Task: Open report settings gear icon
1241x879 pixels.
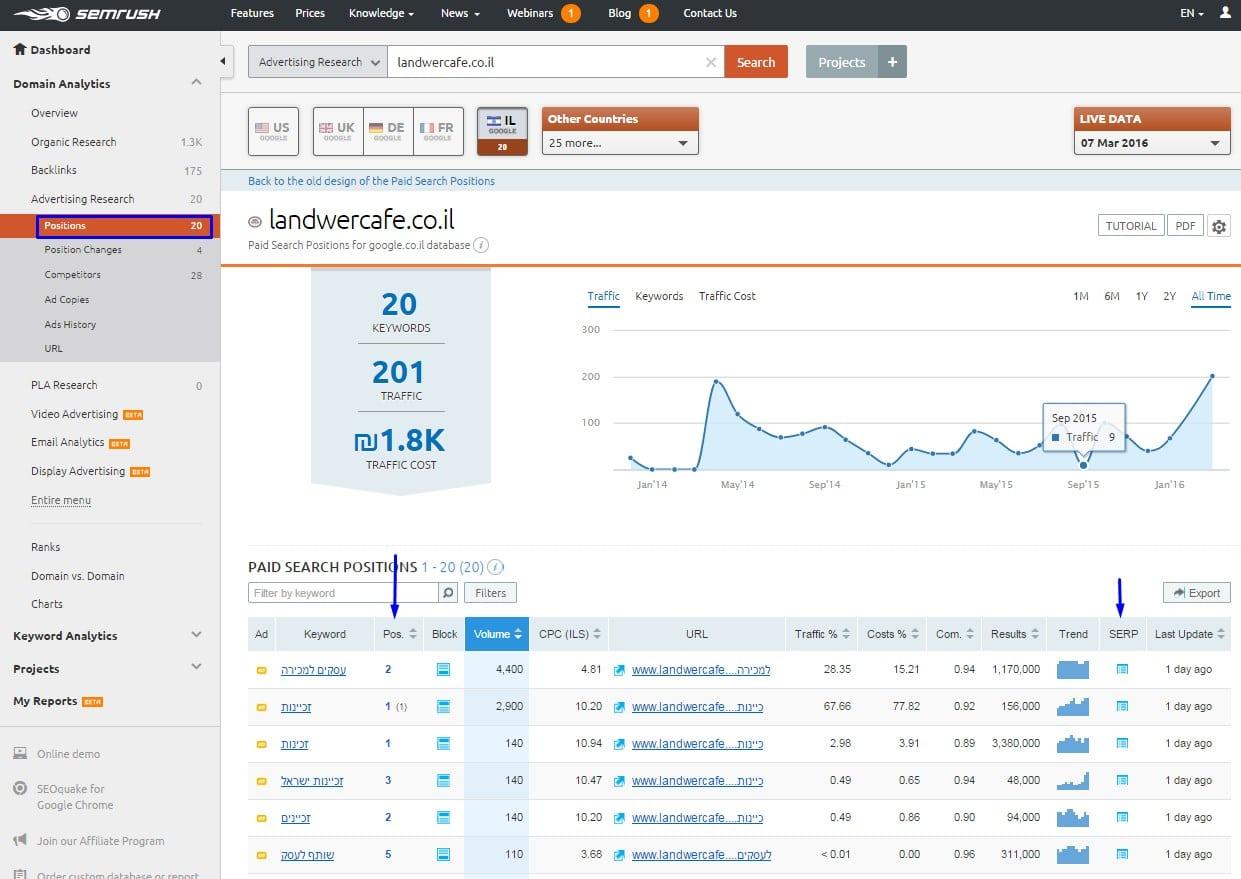Action: (1218, 226)
